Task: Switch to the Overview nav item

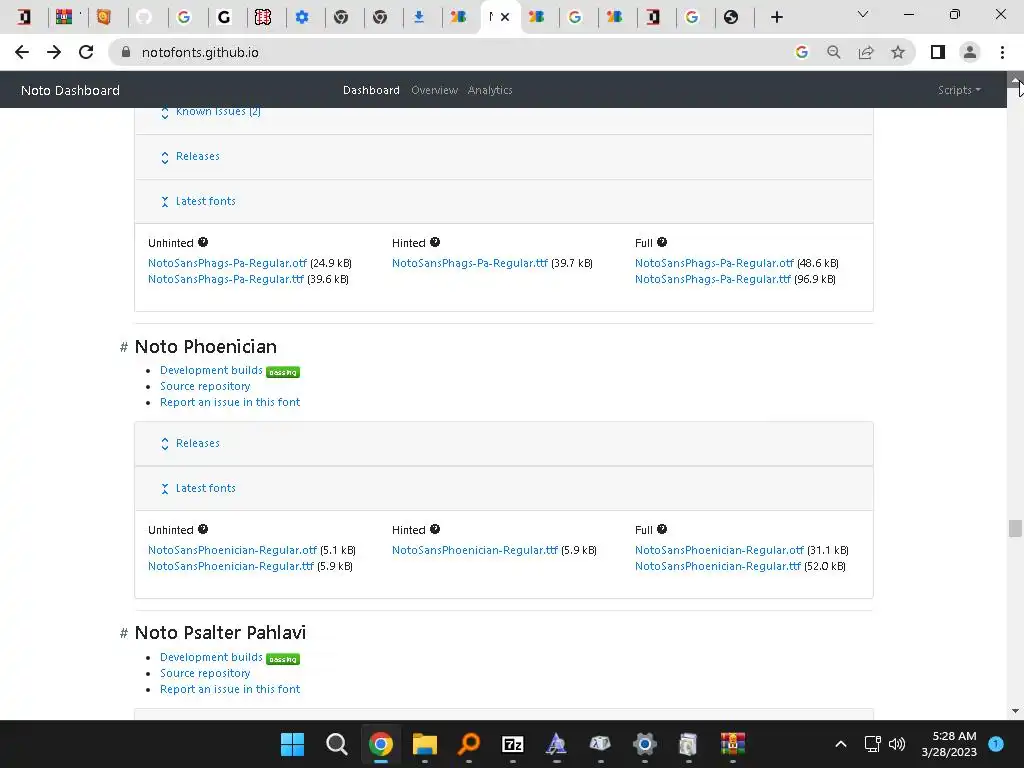Action: [434, 90]
